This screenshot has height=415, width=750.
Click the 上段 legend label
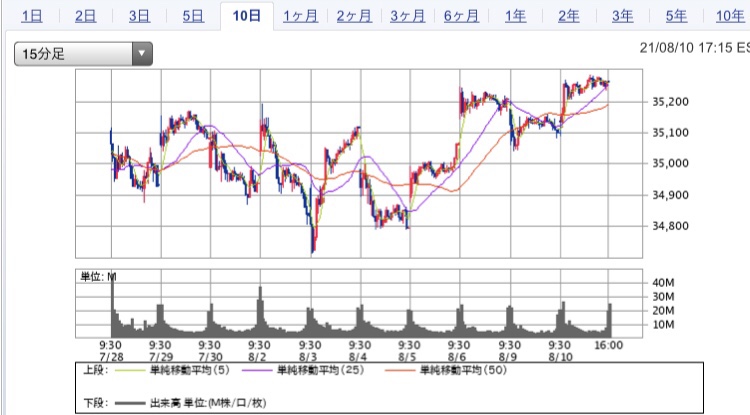96,370
